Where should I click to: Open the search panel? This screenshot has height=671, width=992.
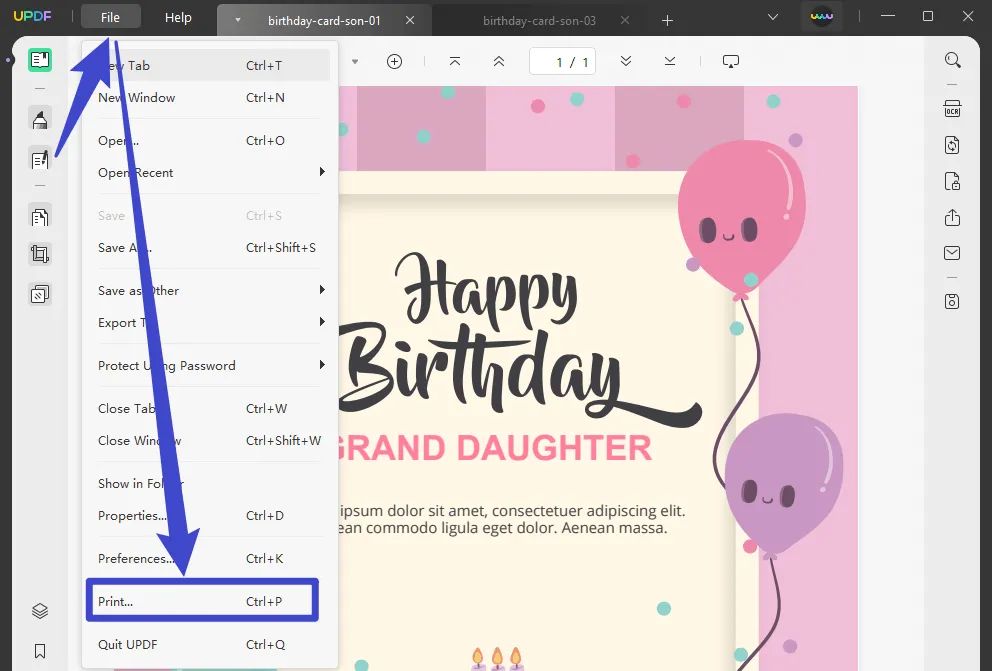(952, 59)
